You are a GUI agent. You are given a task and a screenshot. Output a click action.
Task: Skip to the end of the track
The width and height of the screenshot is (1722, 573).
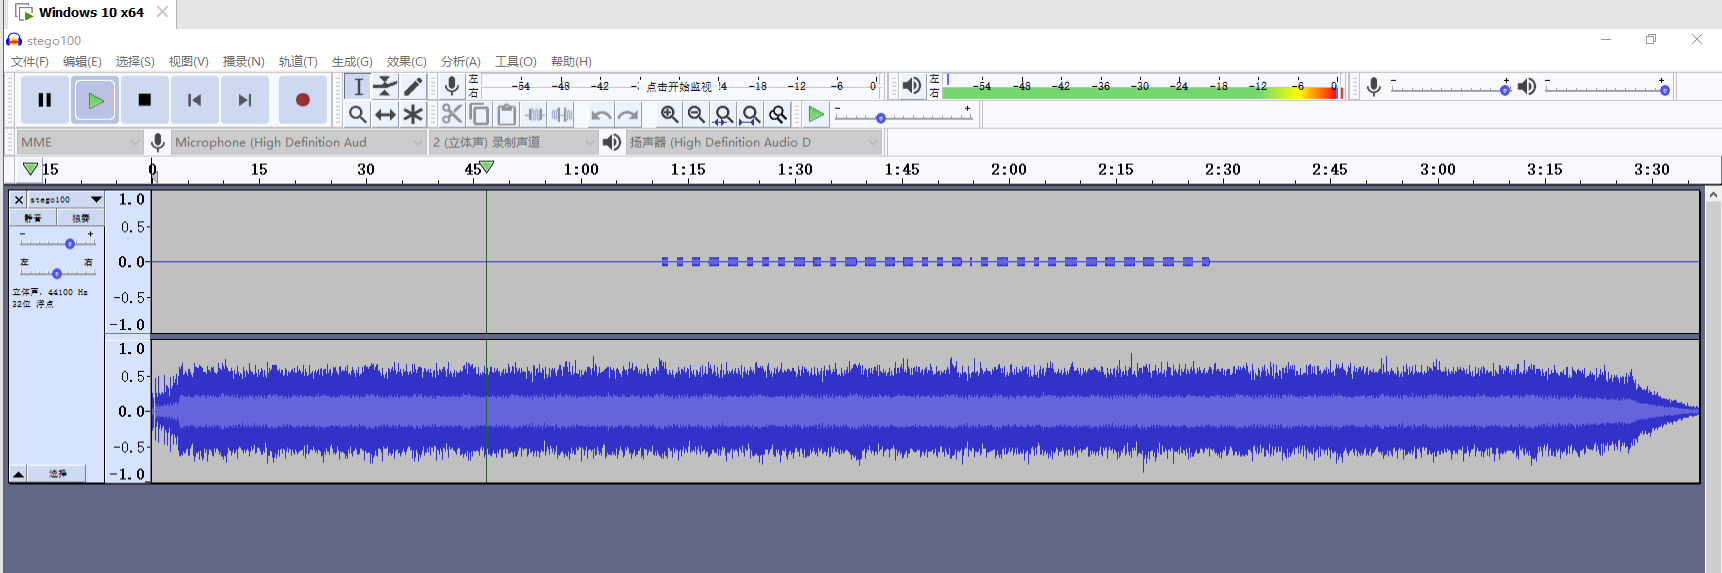point(245,100)
